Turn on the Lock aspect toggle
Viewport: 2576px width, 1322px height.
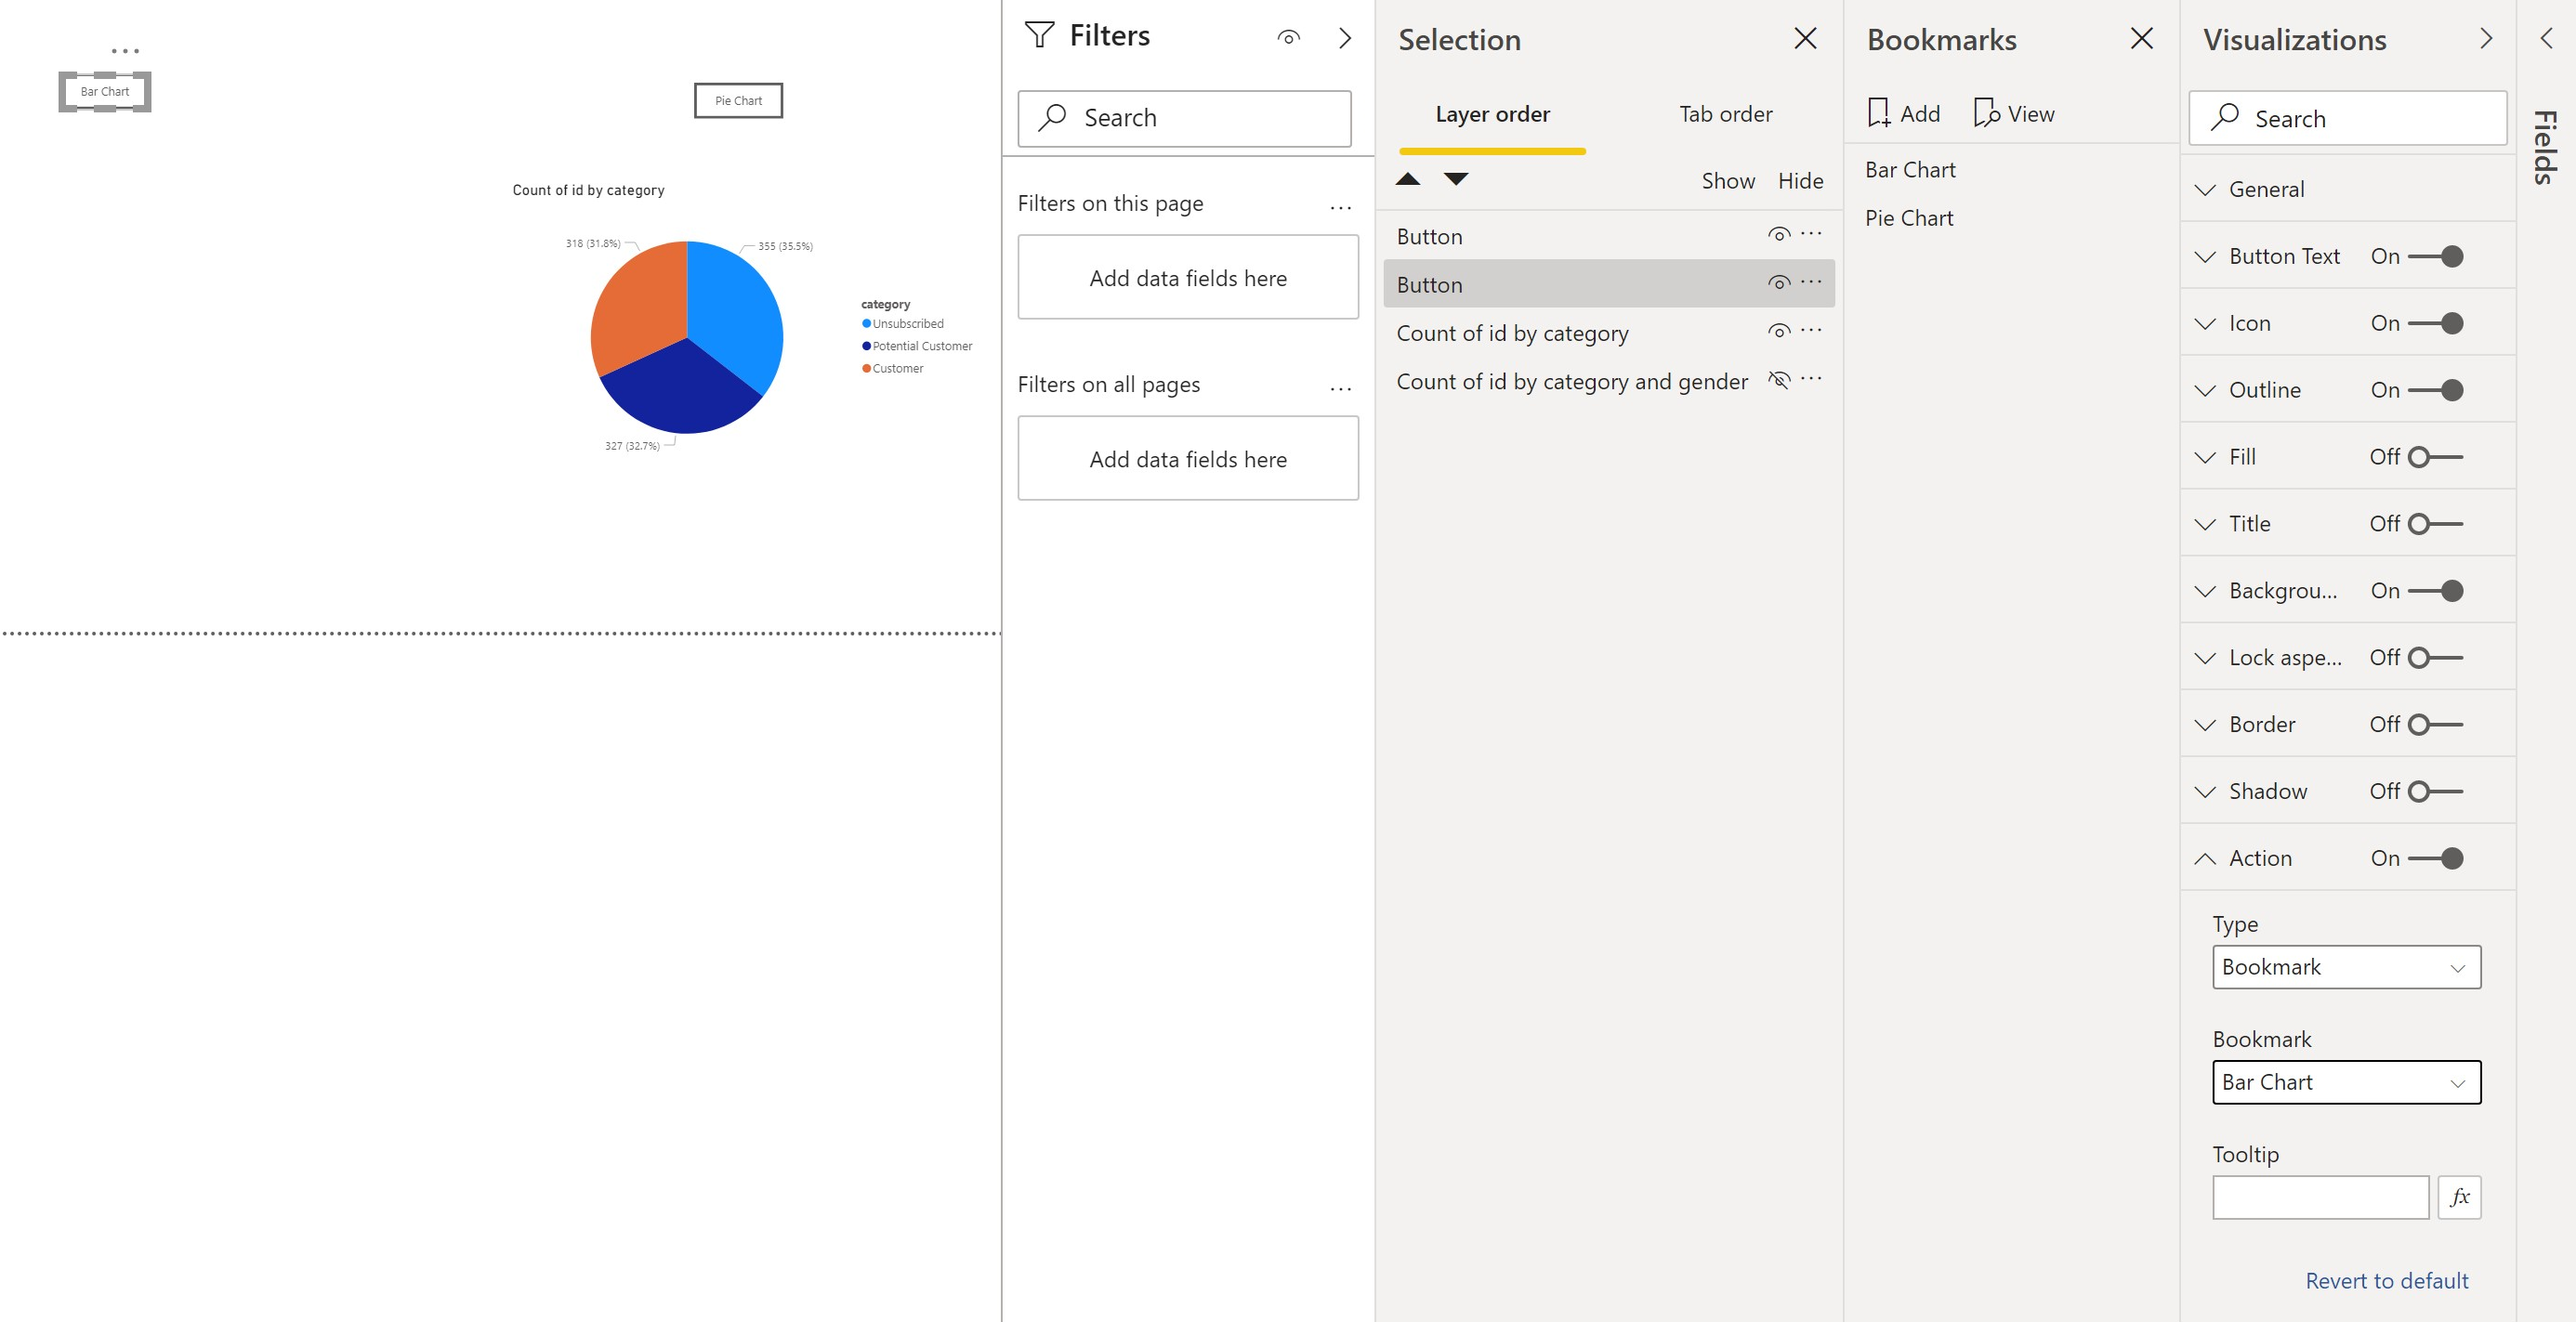click(x=2435, y=658)
